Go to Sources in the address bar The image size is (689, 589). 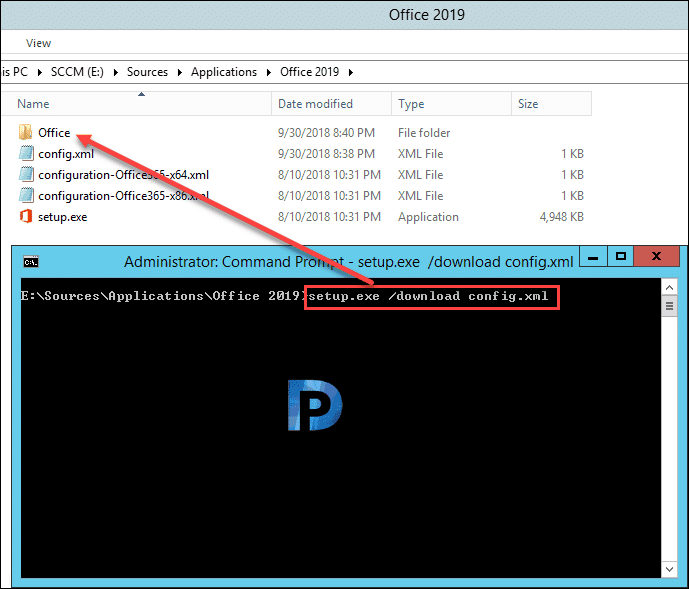coord(147,72)
